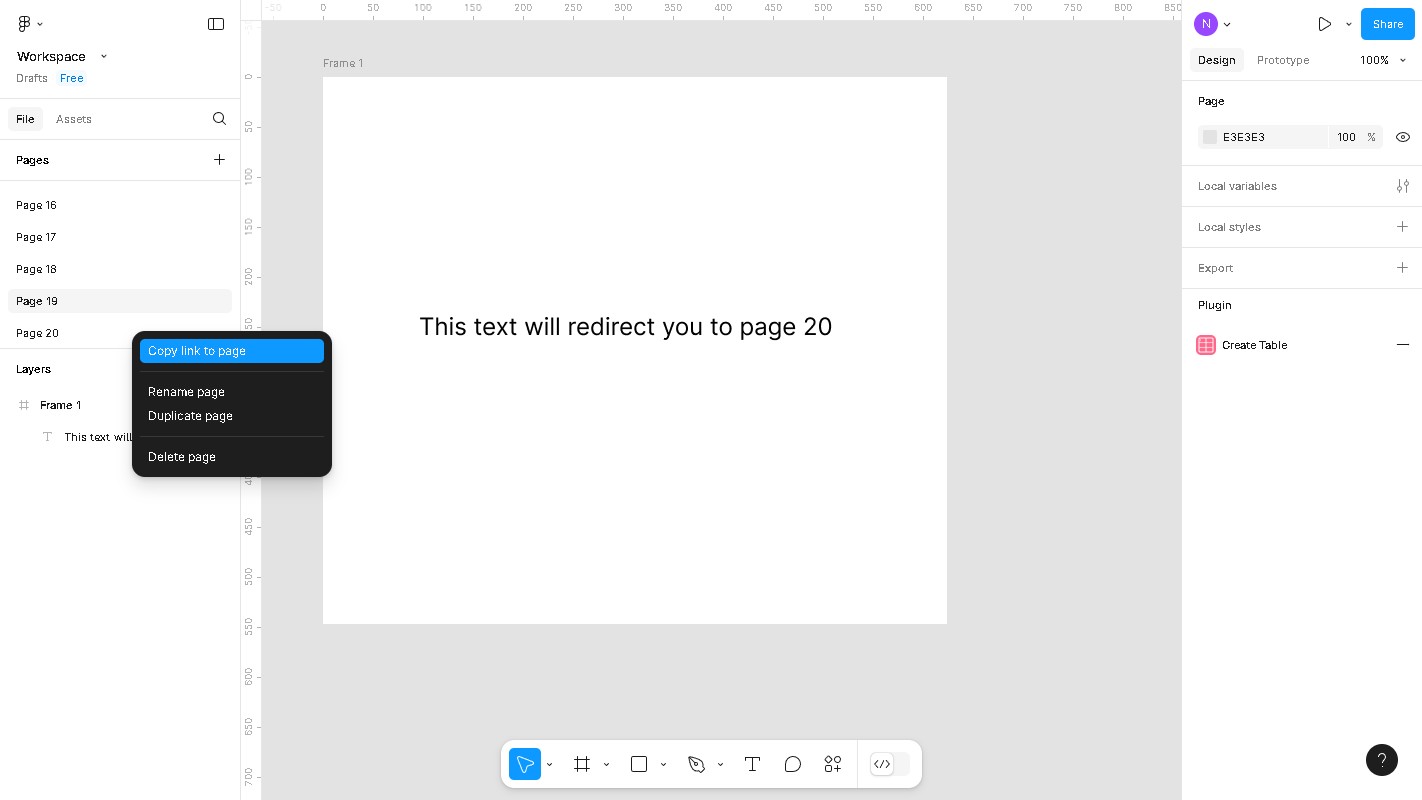Click the text layer T icon
This screenshot has width=1422, height=800.
tap(47, 437)
